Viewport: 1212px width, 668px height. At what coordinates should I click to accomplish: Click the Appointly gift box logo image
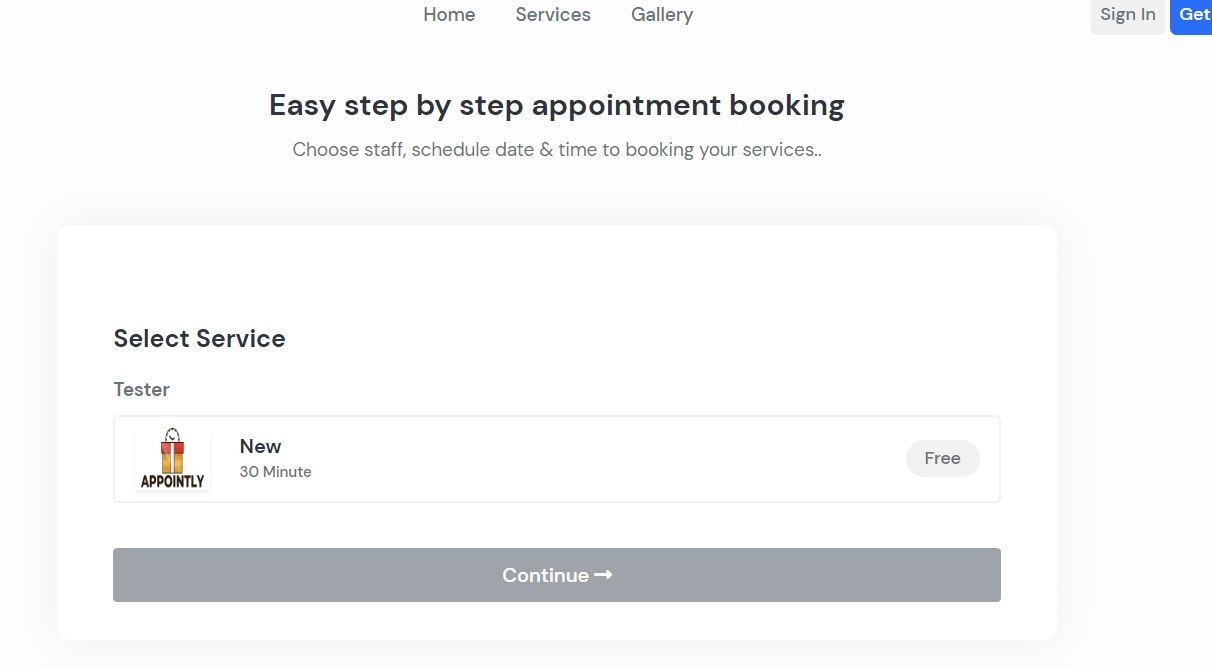(x=173, y=459)
